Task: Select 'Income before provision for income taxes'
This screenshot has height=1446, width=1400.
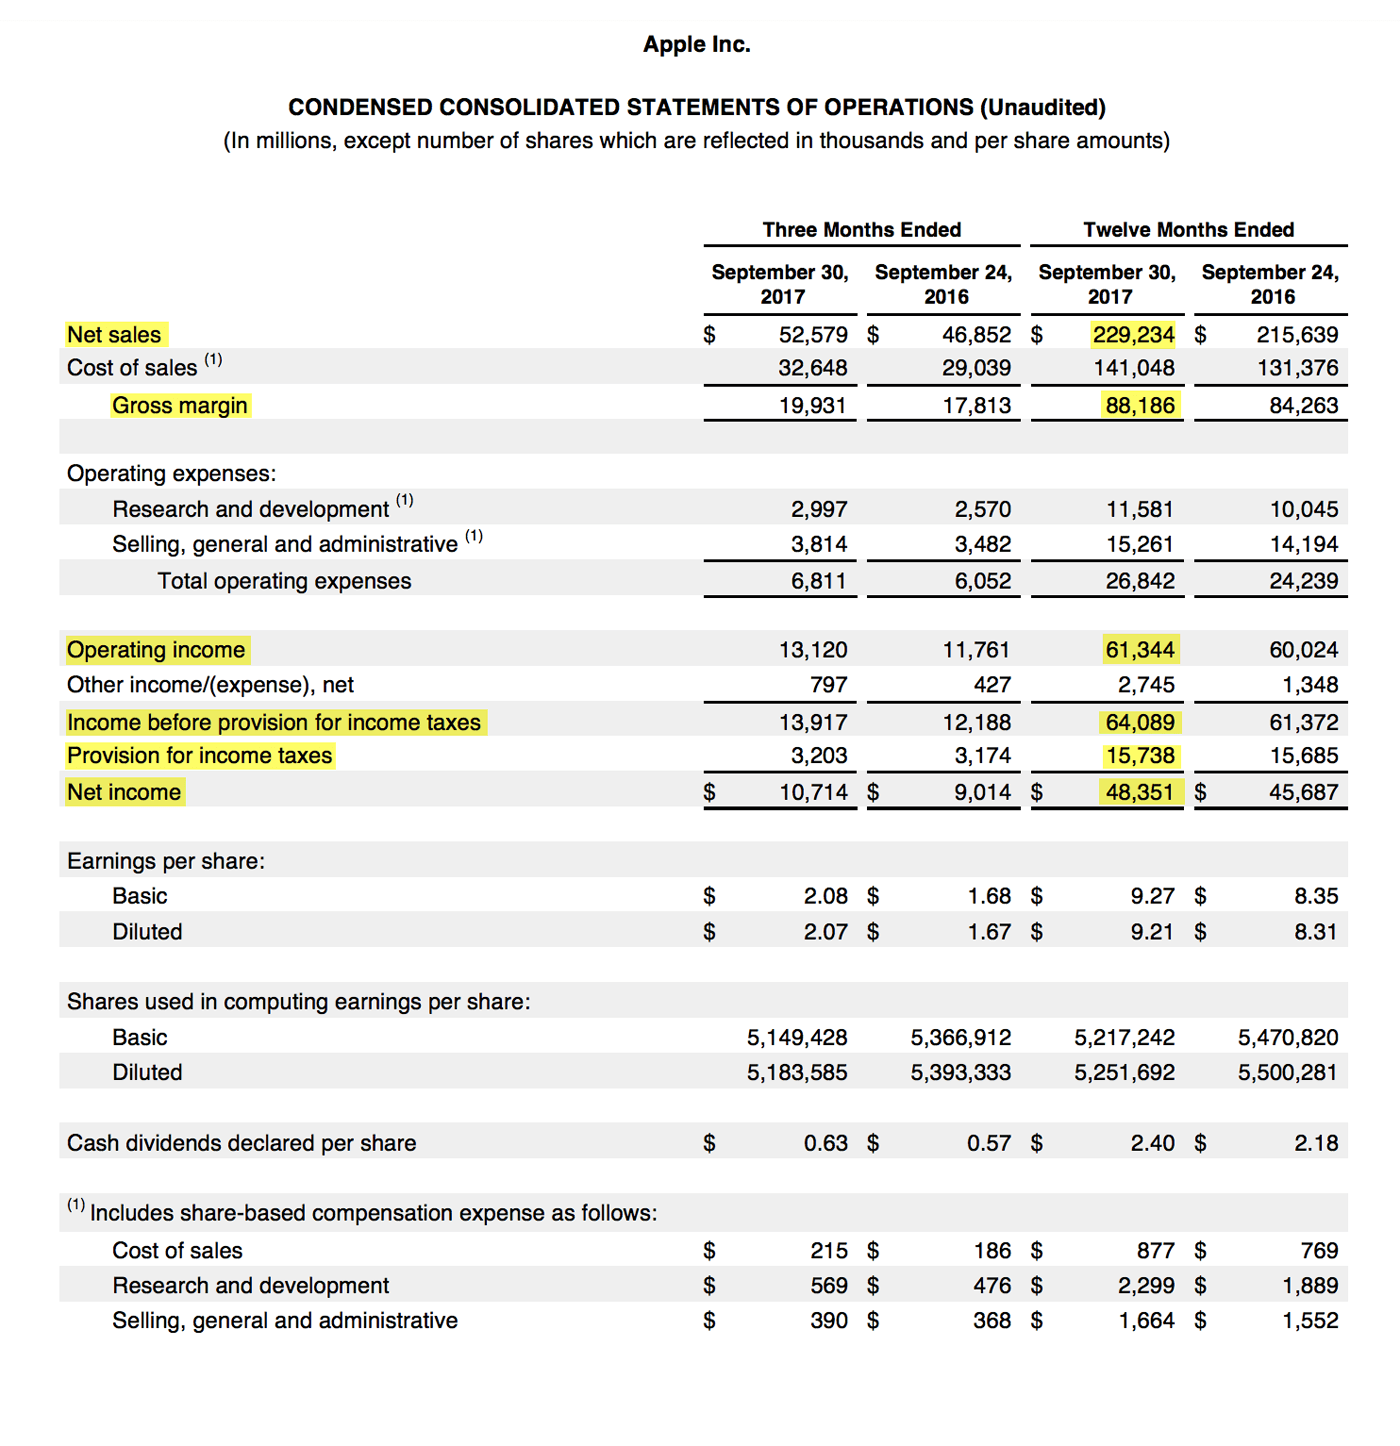Action: (274, 722)
